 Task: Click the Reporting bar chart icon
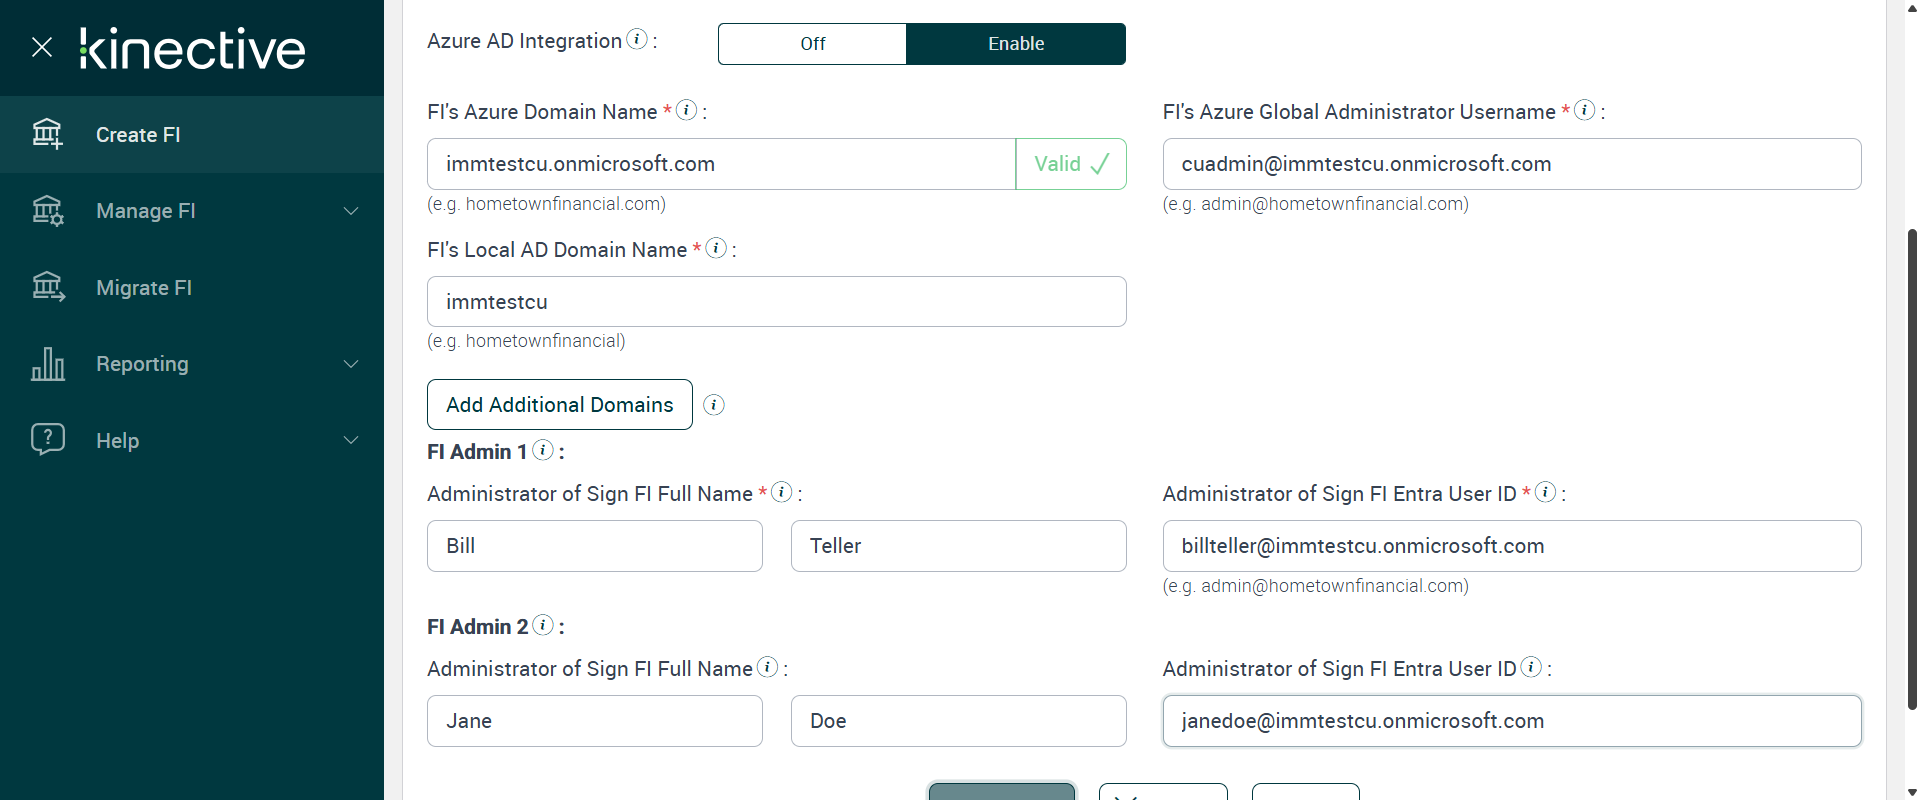(47, 364)
